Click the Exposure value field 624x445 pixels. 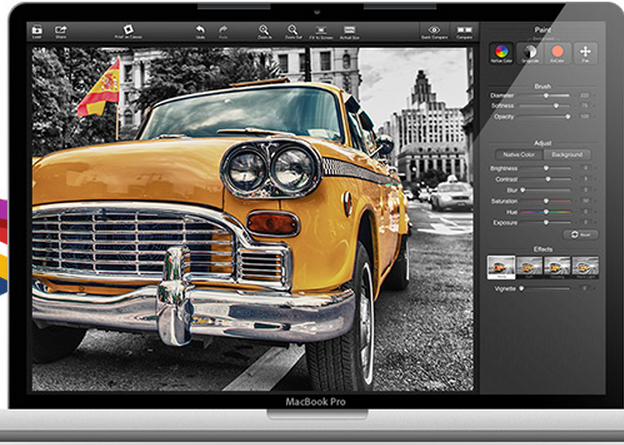[585, 222]
